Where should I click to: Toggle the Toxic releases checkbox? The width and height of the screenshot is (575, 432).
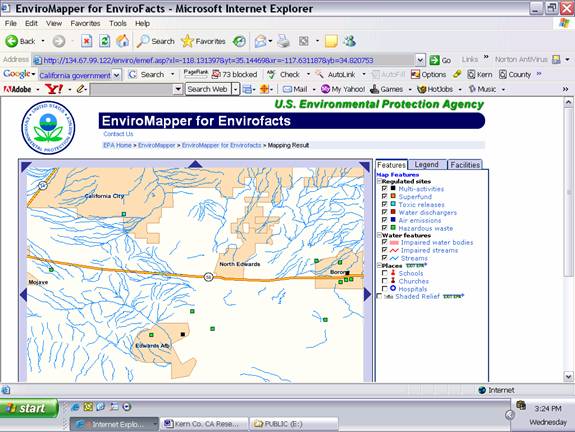tap(385, 204)
